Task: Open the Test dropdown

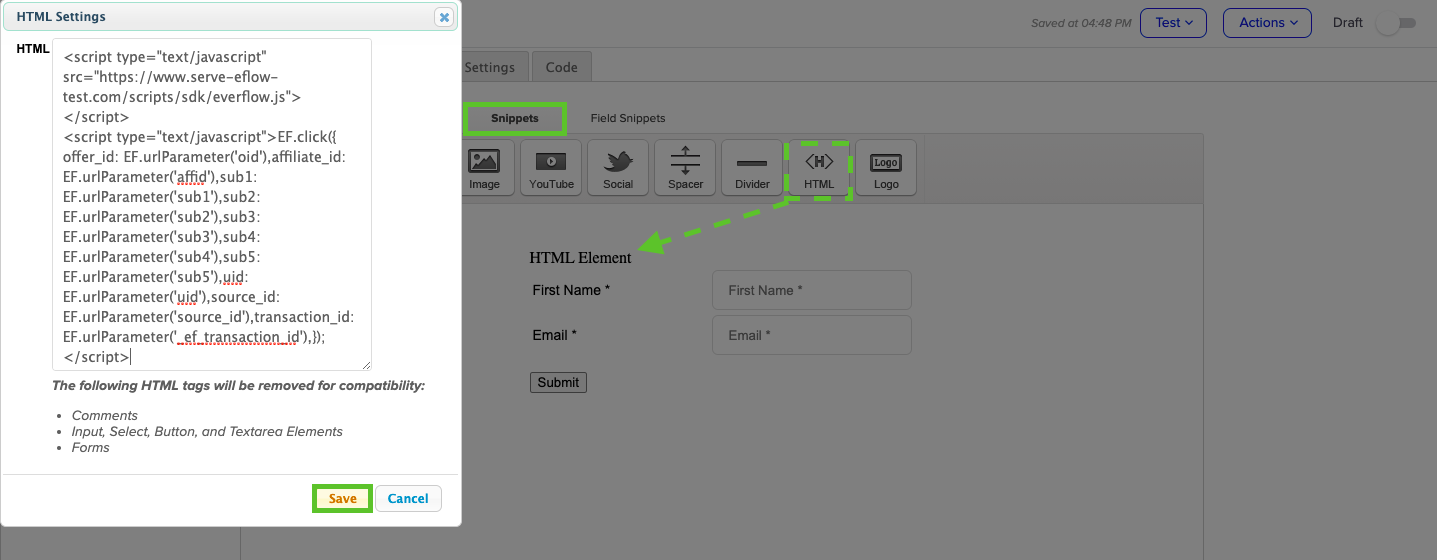Action: 1173,23
